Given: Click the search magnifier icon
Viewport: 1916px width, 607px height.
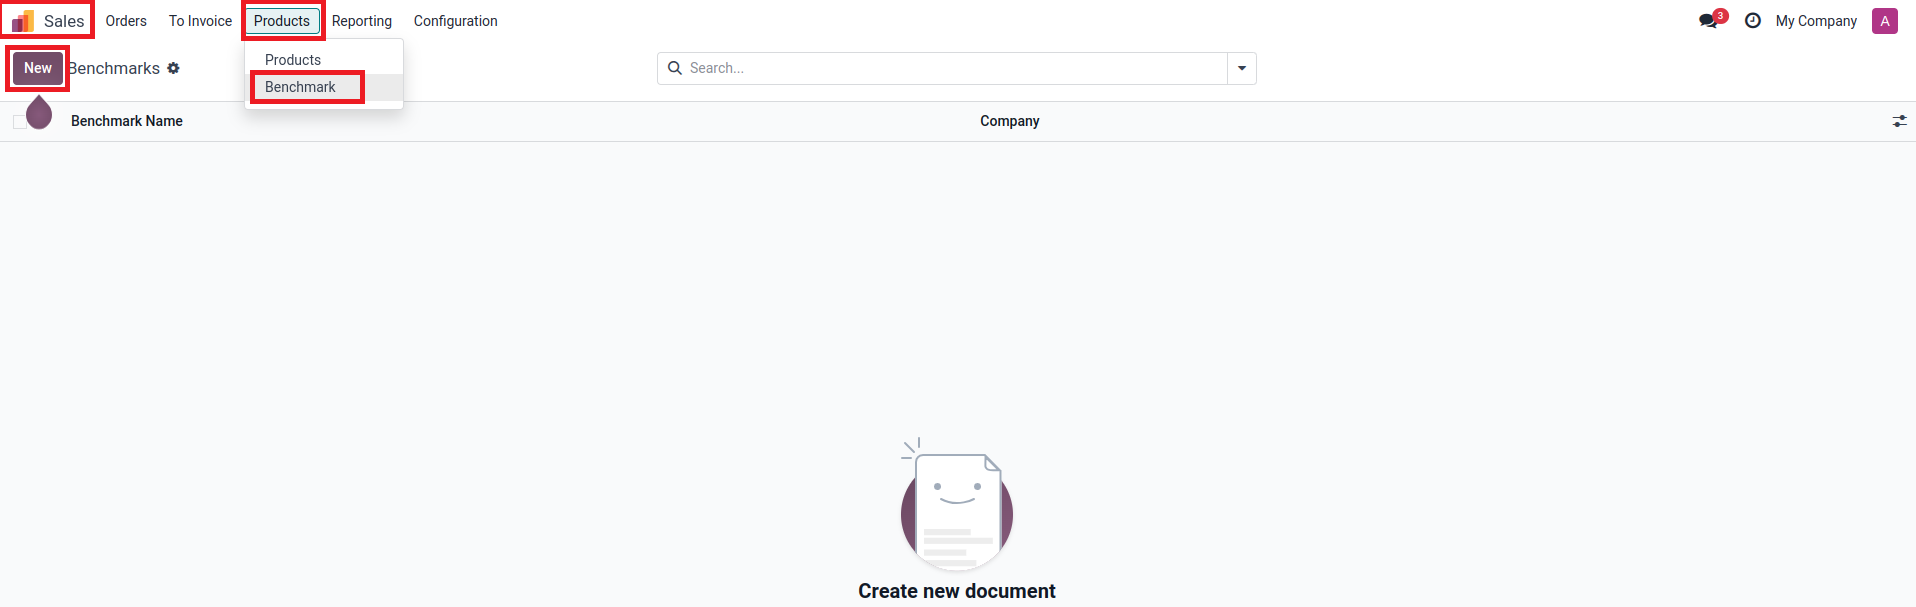Looking at the screenshot, I should (675, 68).
